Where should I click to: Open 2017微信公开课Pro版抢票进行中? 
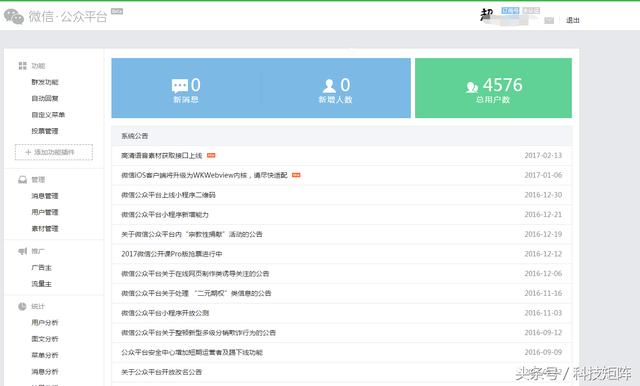172,254
